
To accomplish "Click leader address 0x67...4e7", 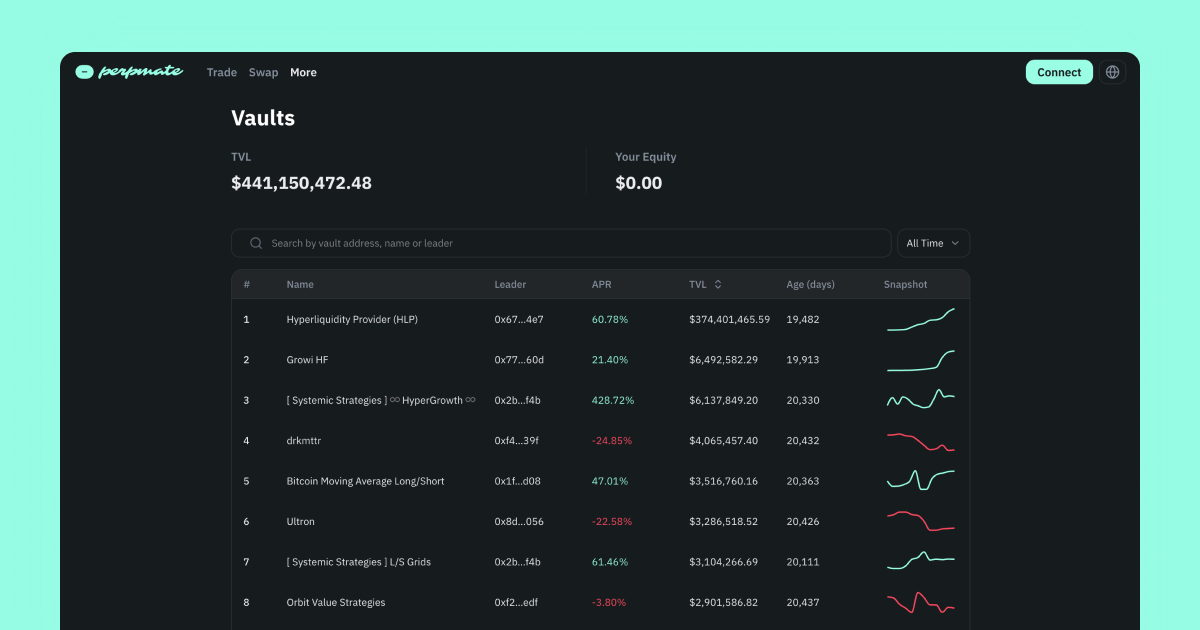I will [x=519, y=319].
